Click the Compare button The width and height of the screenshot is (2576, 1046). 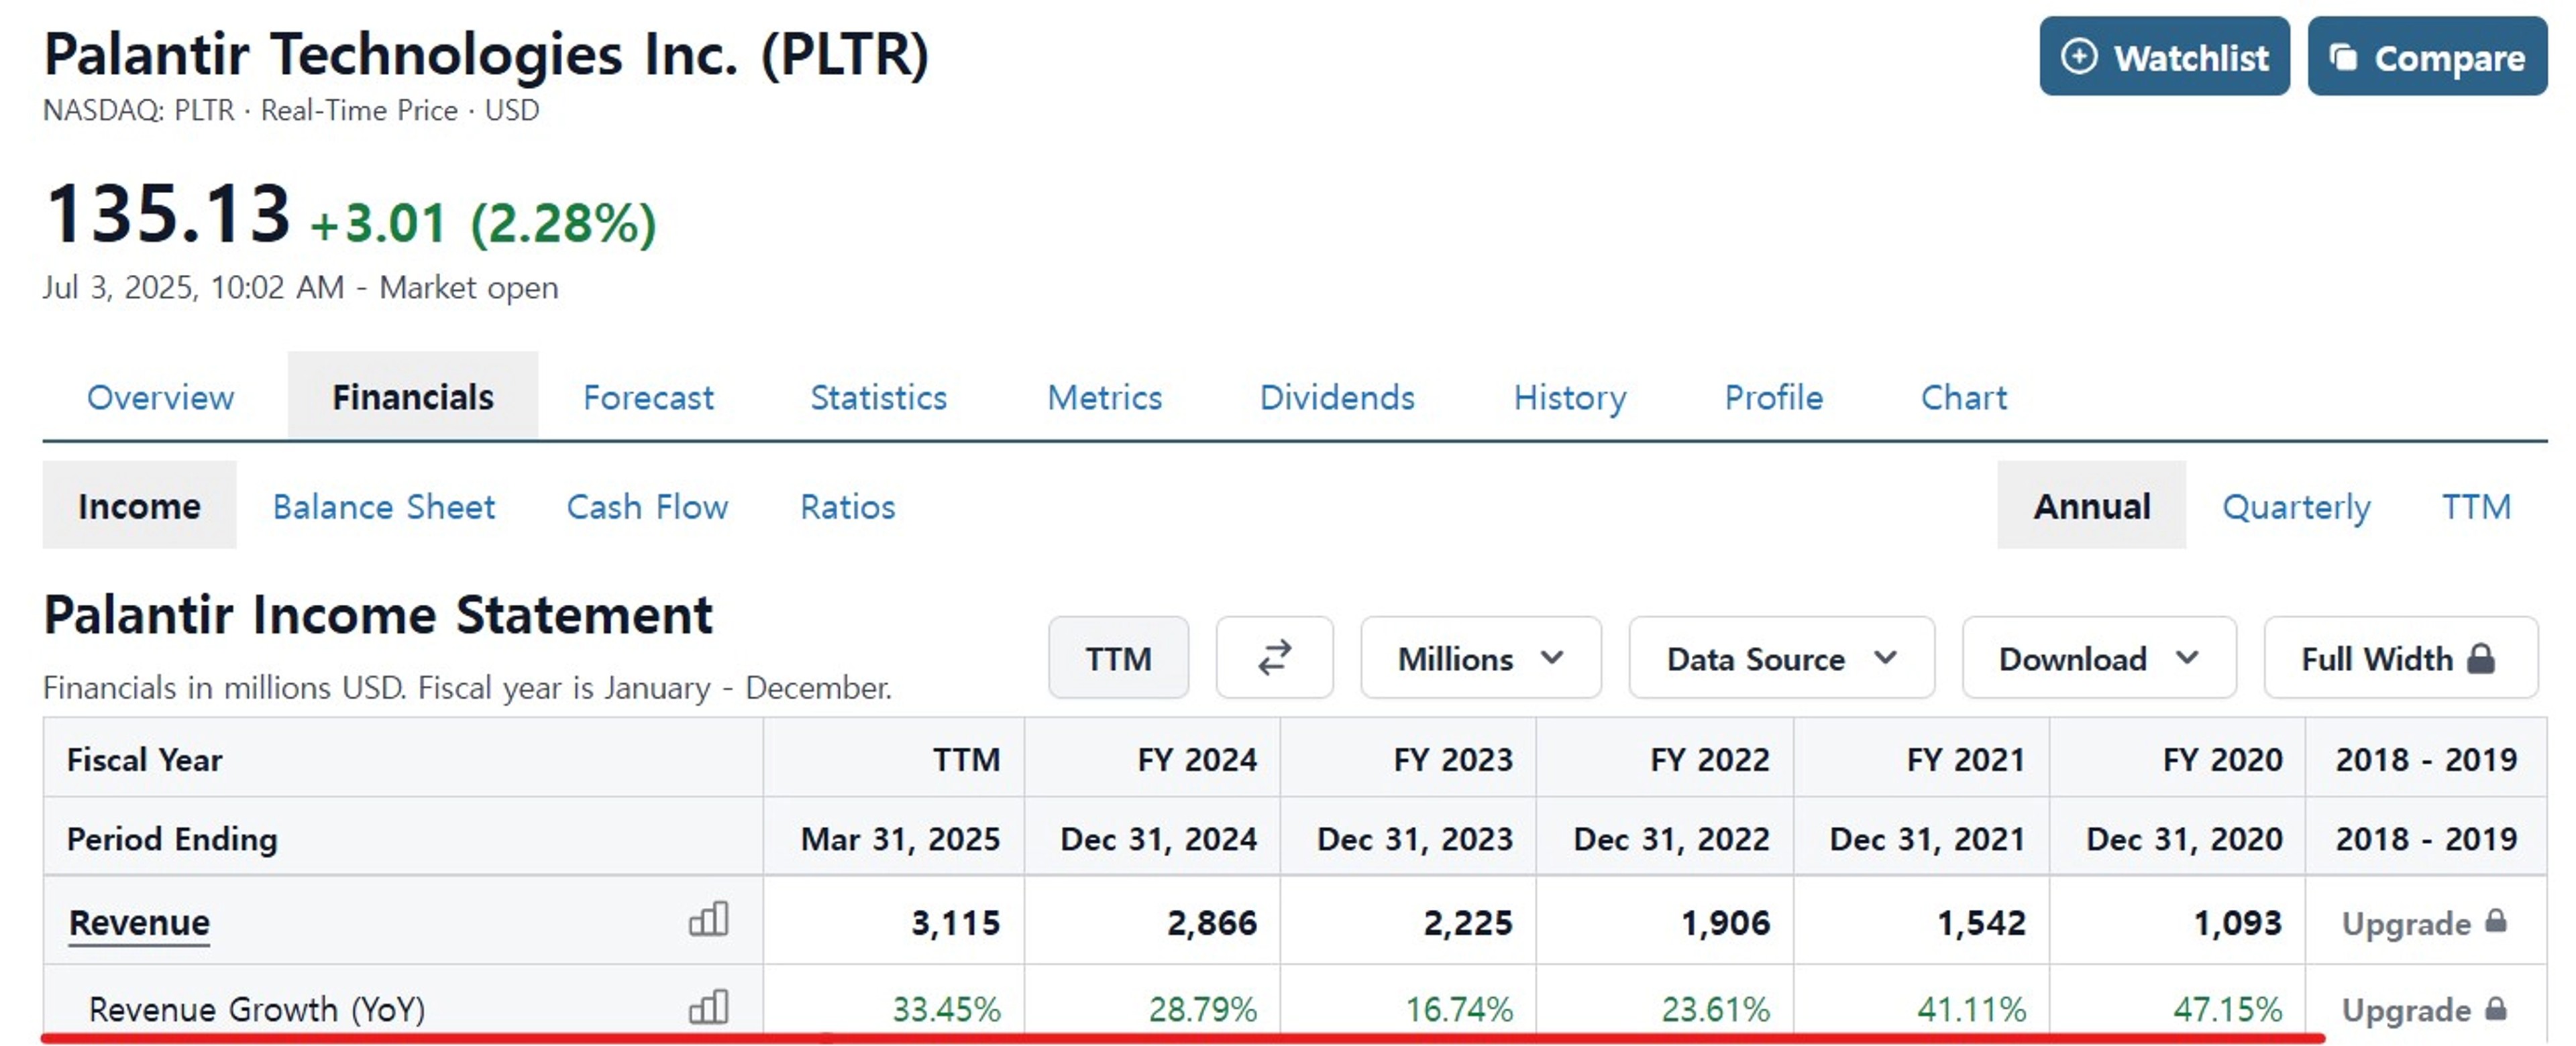pyautogui.click(x=2427, y=56)
